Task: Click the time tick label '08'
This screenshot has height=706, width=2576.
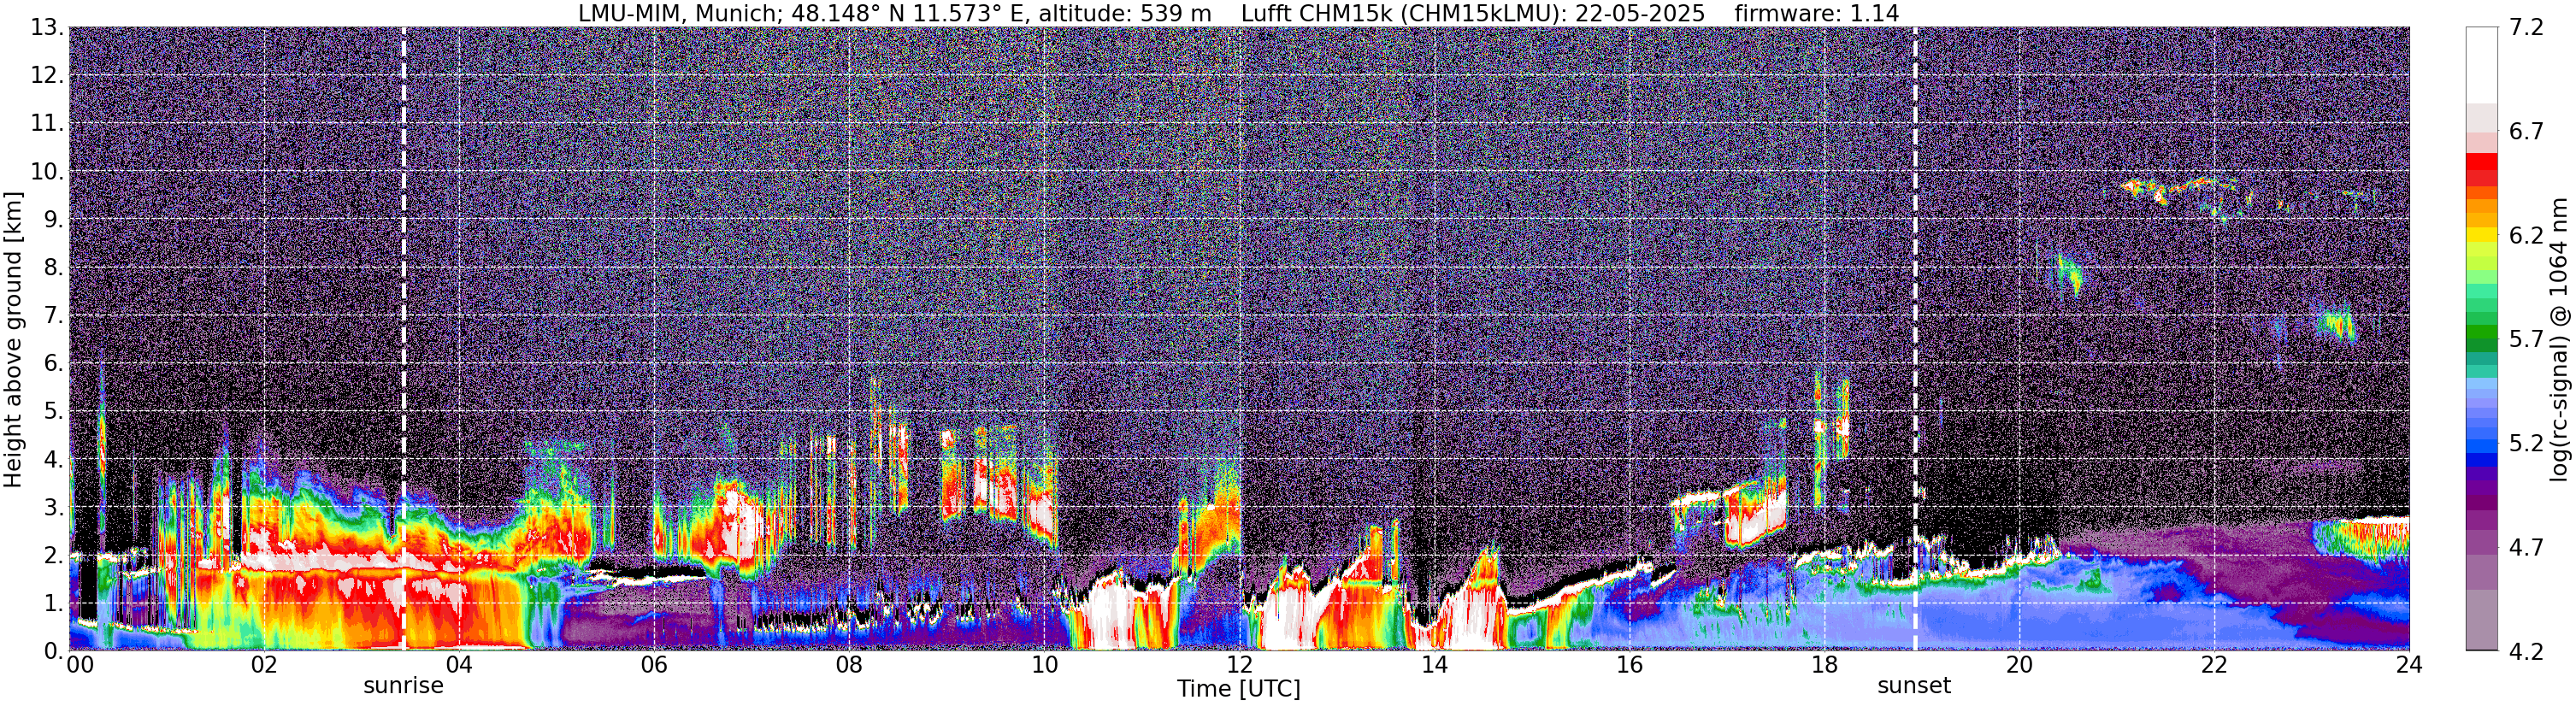Action: (849, 665)
